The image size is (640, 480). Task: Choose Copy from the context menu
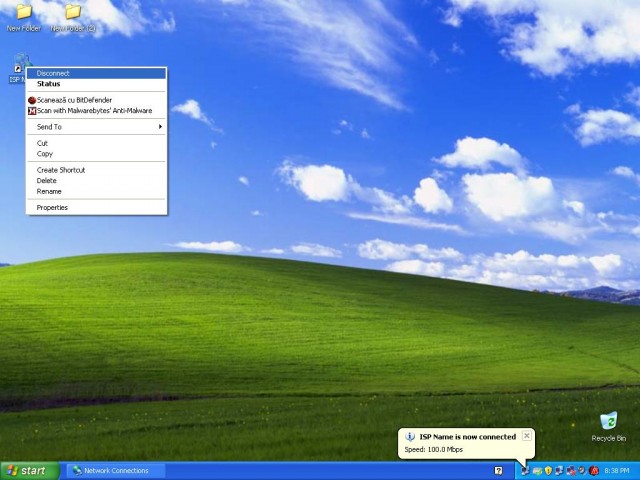coord(96,154)
